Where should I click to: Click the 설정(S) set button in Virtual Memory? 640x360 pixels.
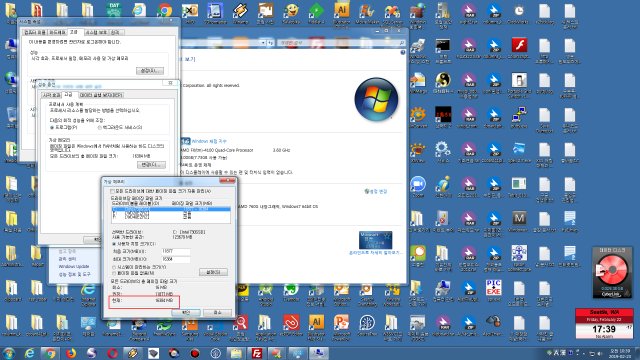(x=213, y=272)
